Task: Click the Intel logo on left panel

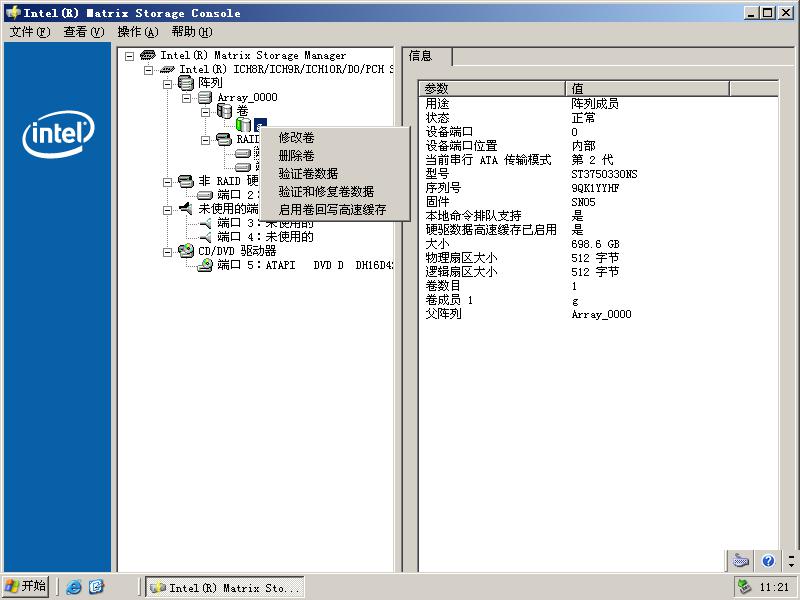Action: 58,134
